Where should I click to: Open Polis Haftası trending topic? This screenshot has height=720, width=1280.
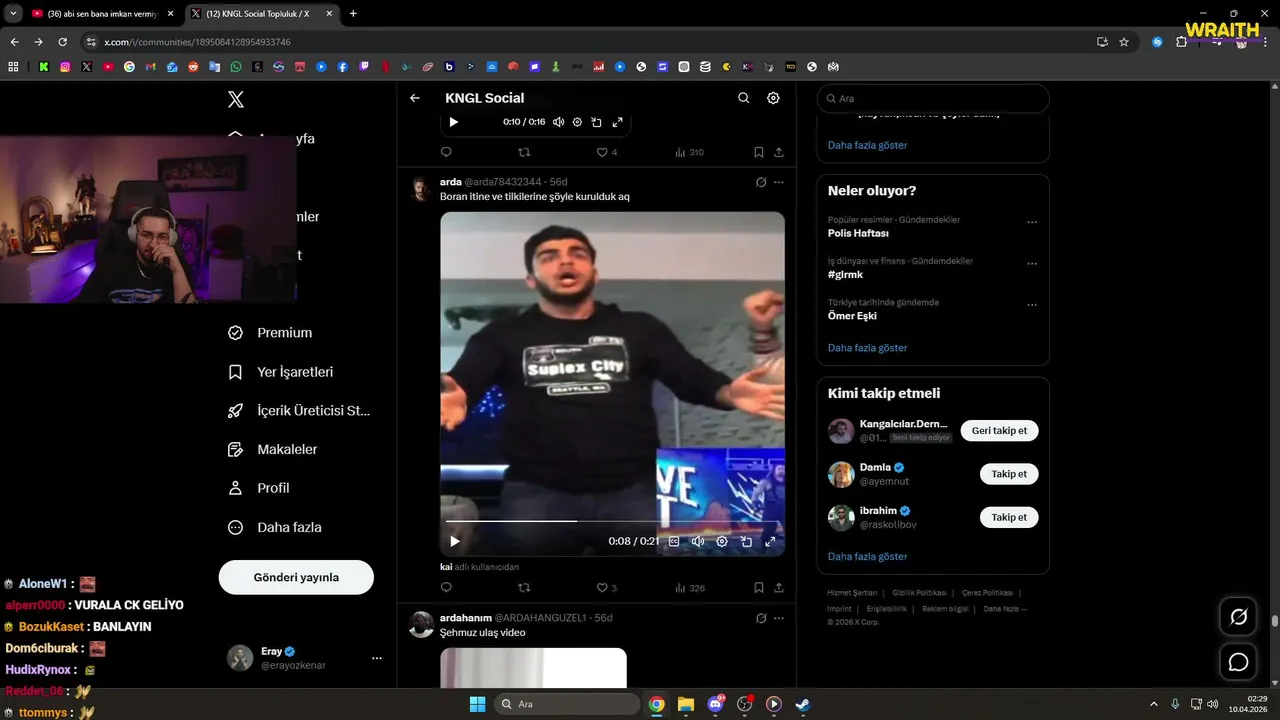pos(858,233)
